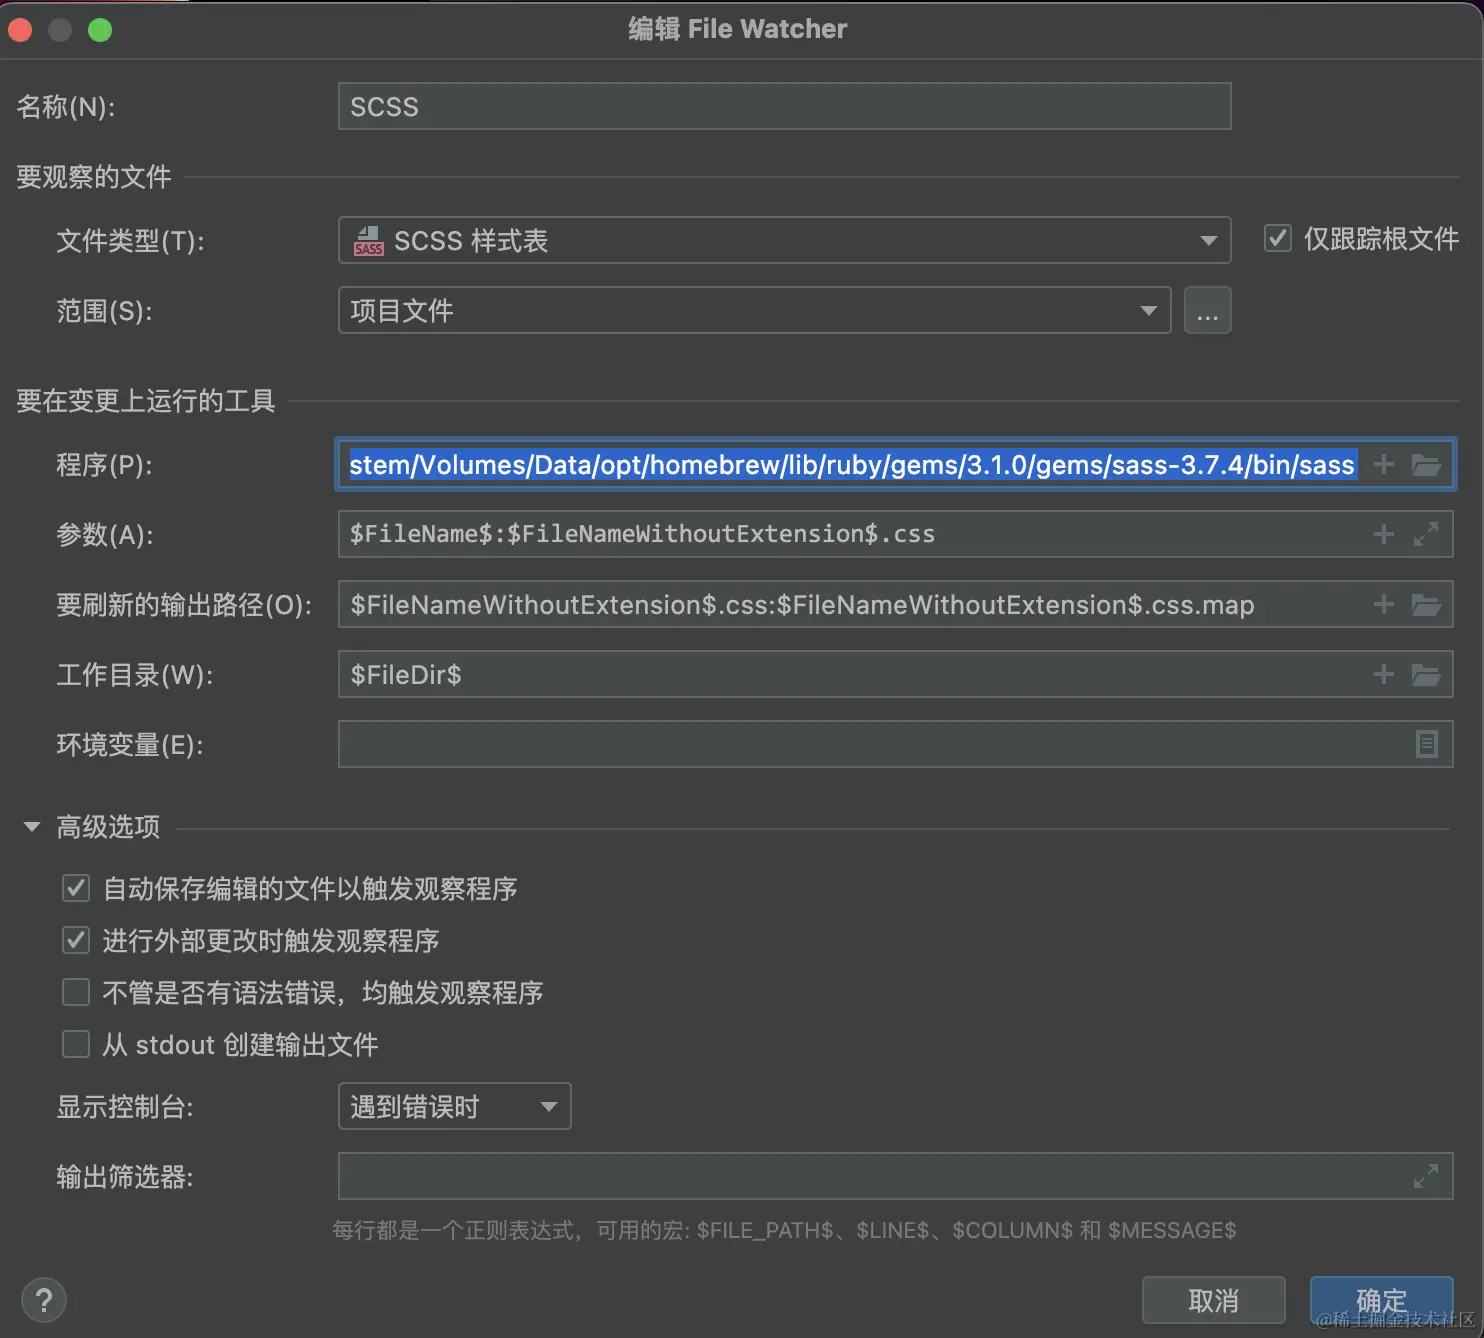Insert macro in output paths field
Image resolution: width=1484 pixels, height=1338 pixels.
click(x=1384, y=605)
